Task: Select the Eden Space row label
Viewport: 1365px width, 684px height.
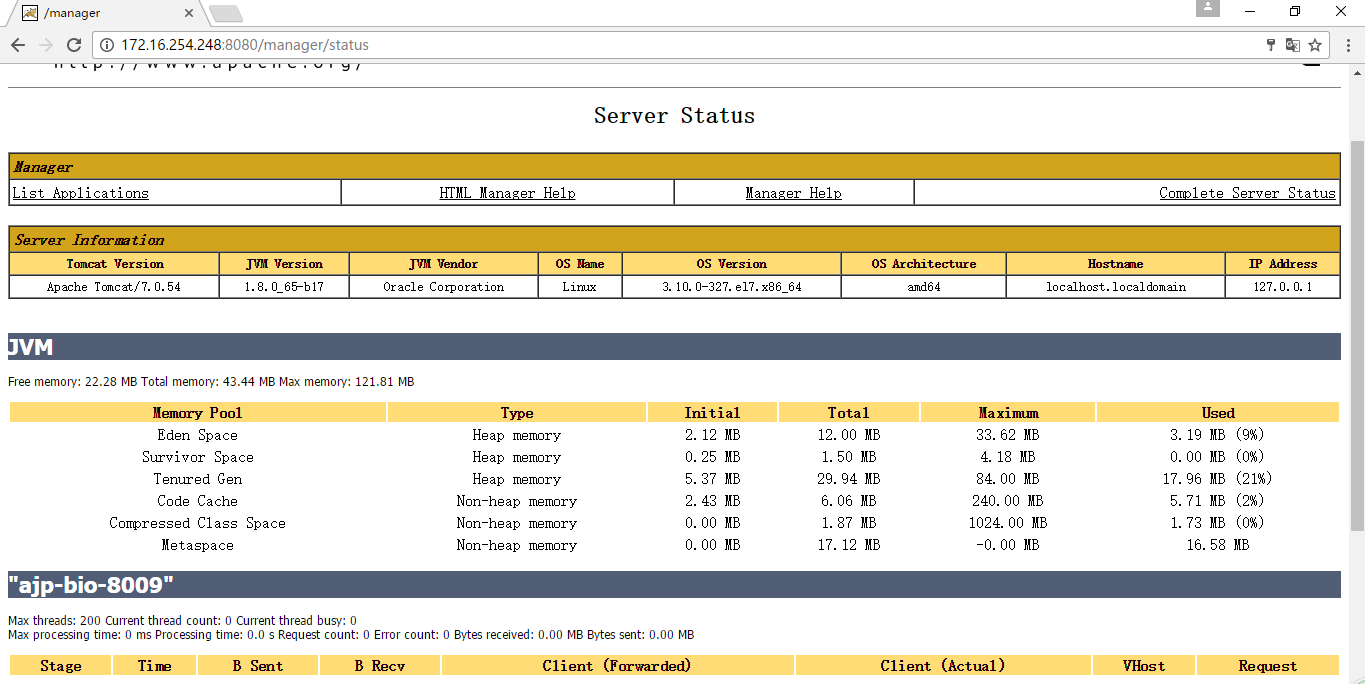Action: tap(198, 435)
